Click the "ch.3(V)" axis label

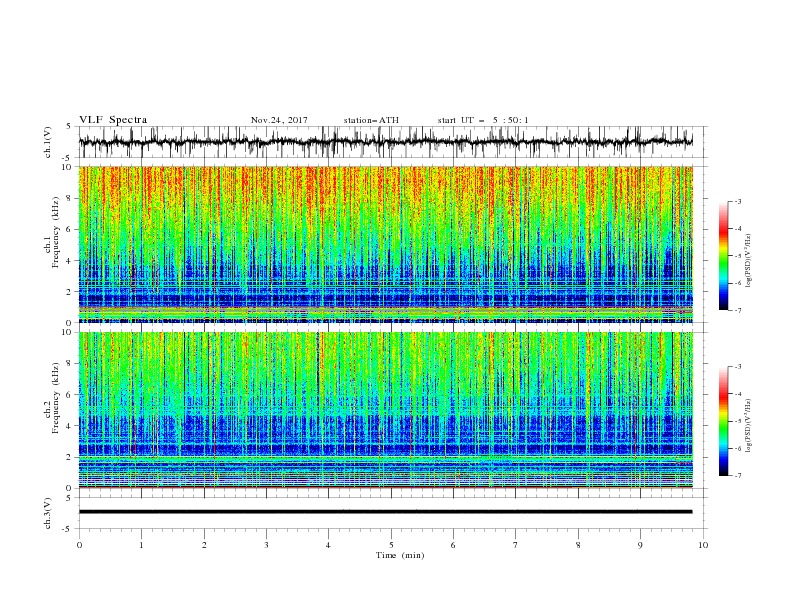coord(48,513)
